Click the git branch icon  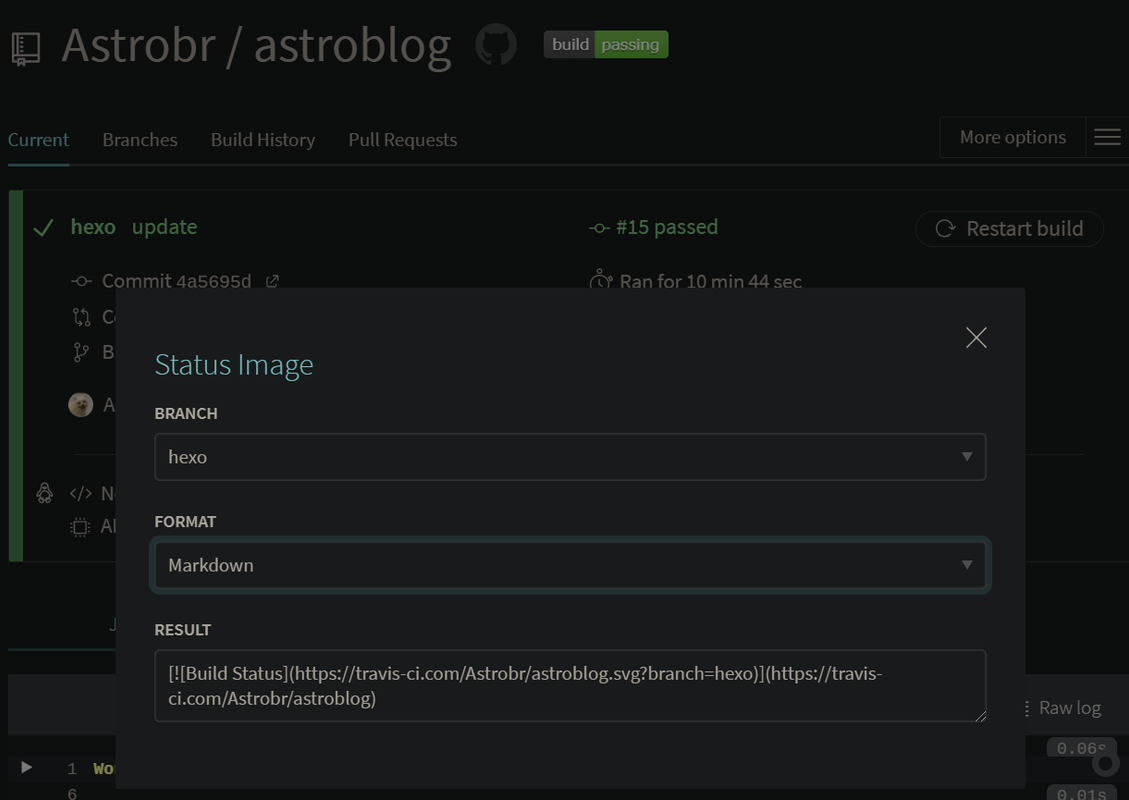pyautogui.click(x=81, y=352)
